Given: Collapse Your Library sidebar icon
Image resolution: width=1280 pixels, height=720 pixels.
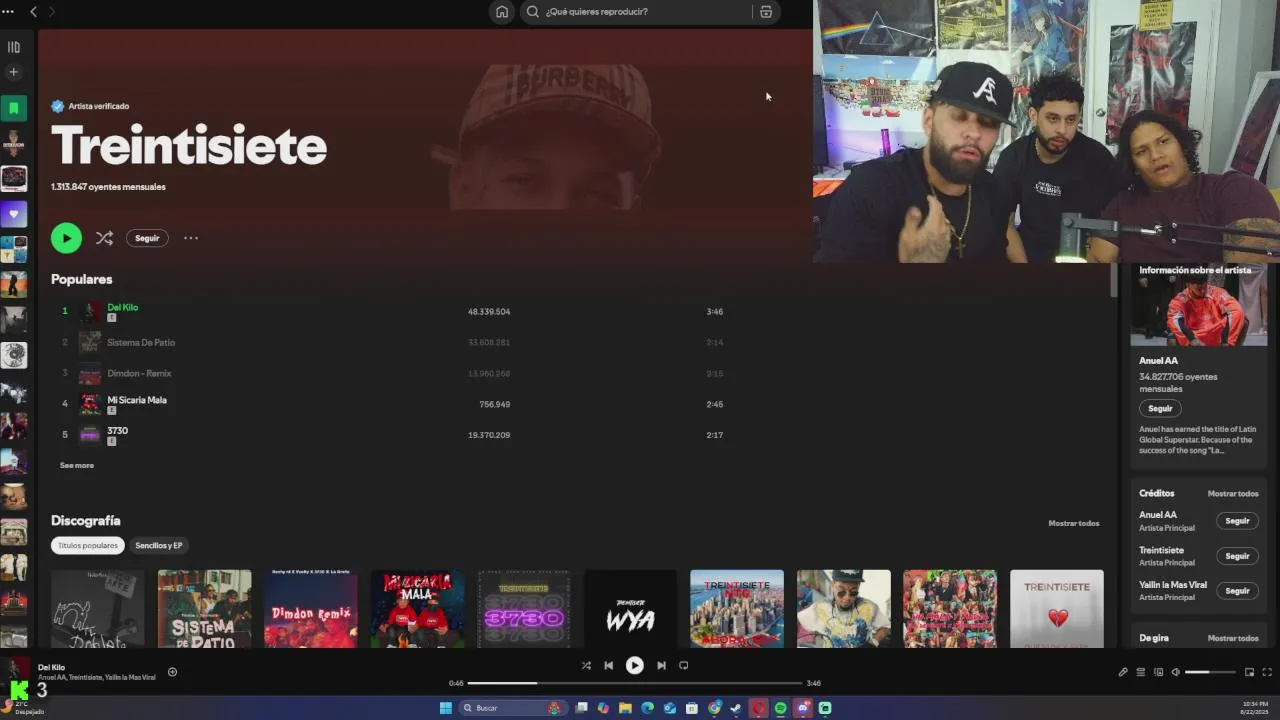Looking at the screenshot, I should coord(14,47).
